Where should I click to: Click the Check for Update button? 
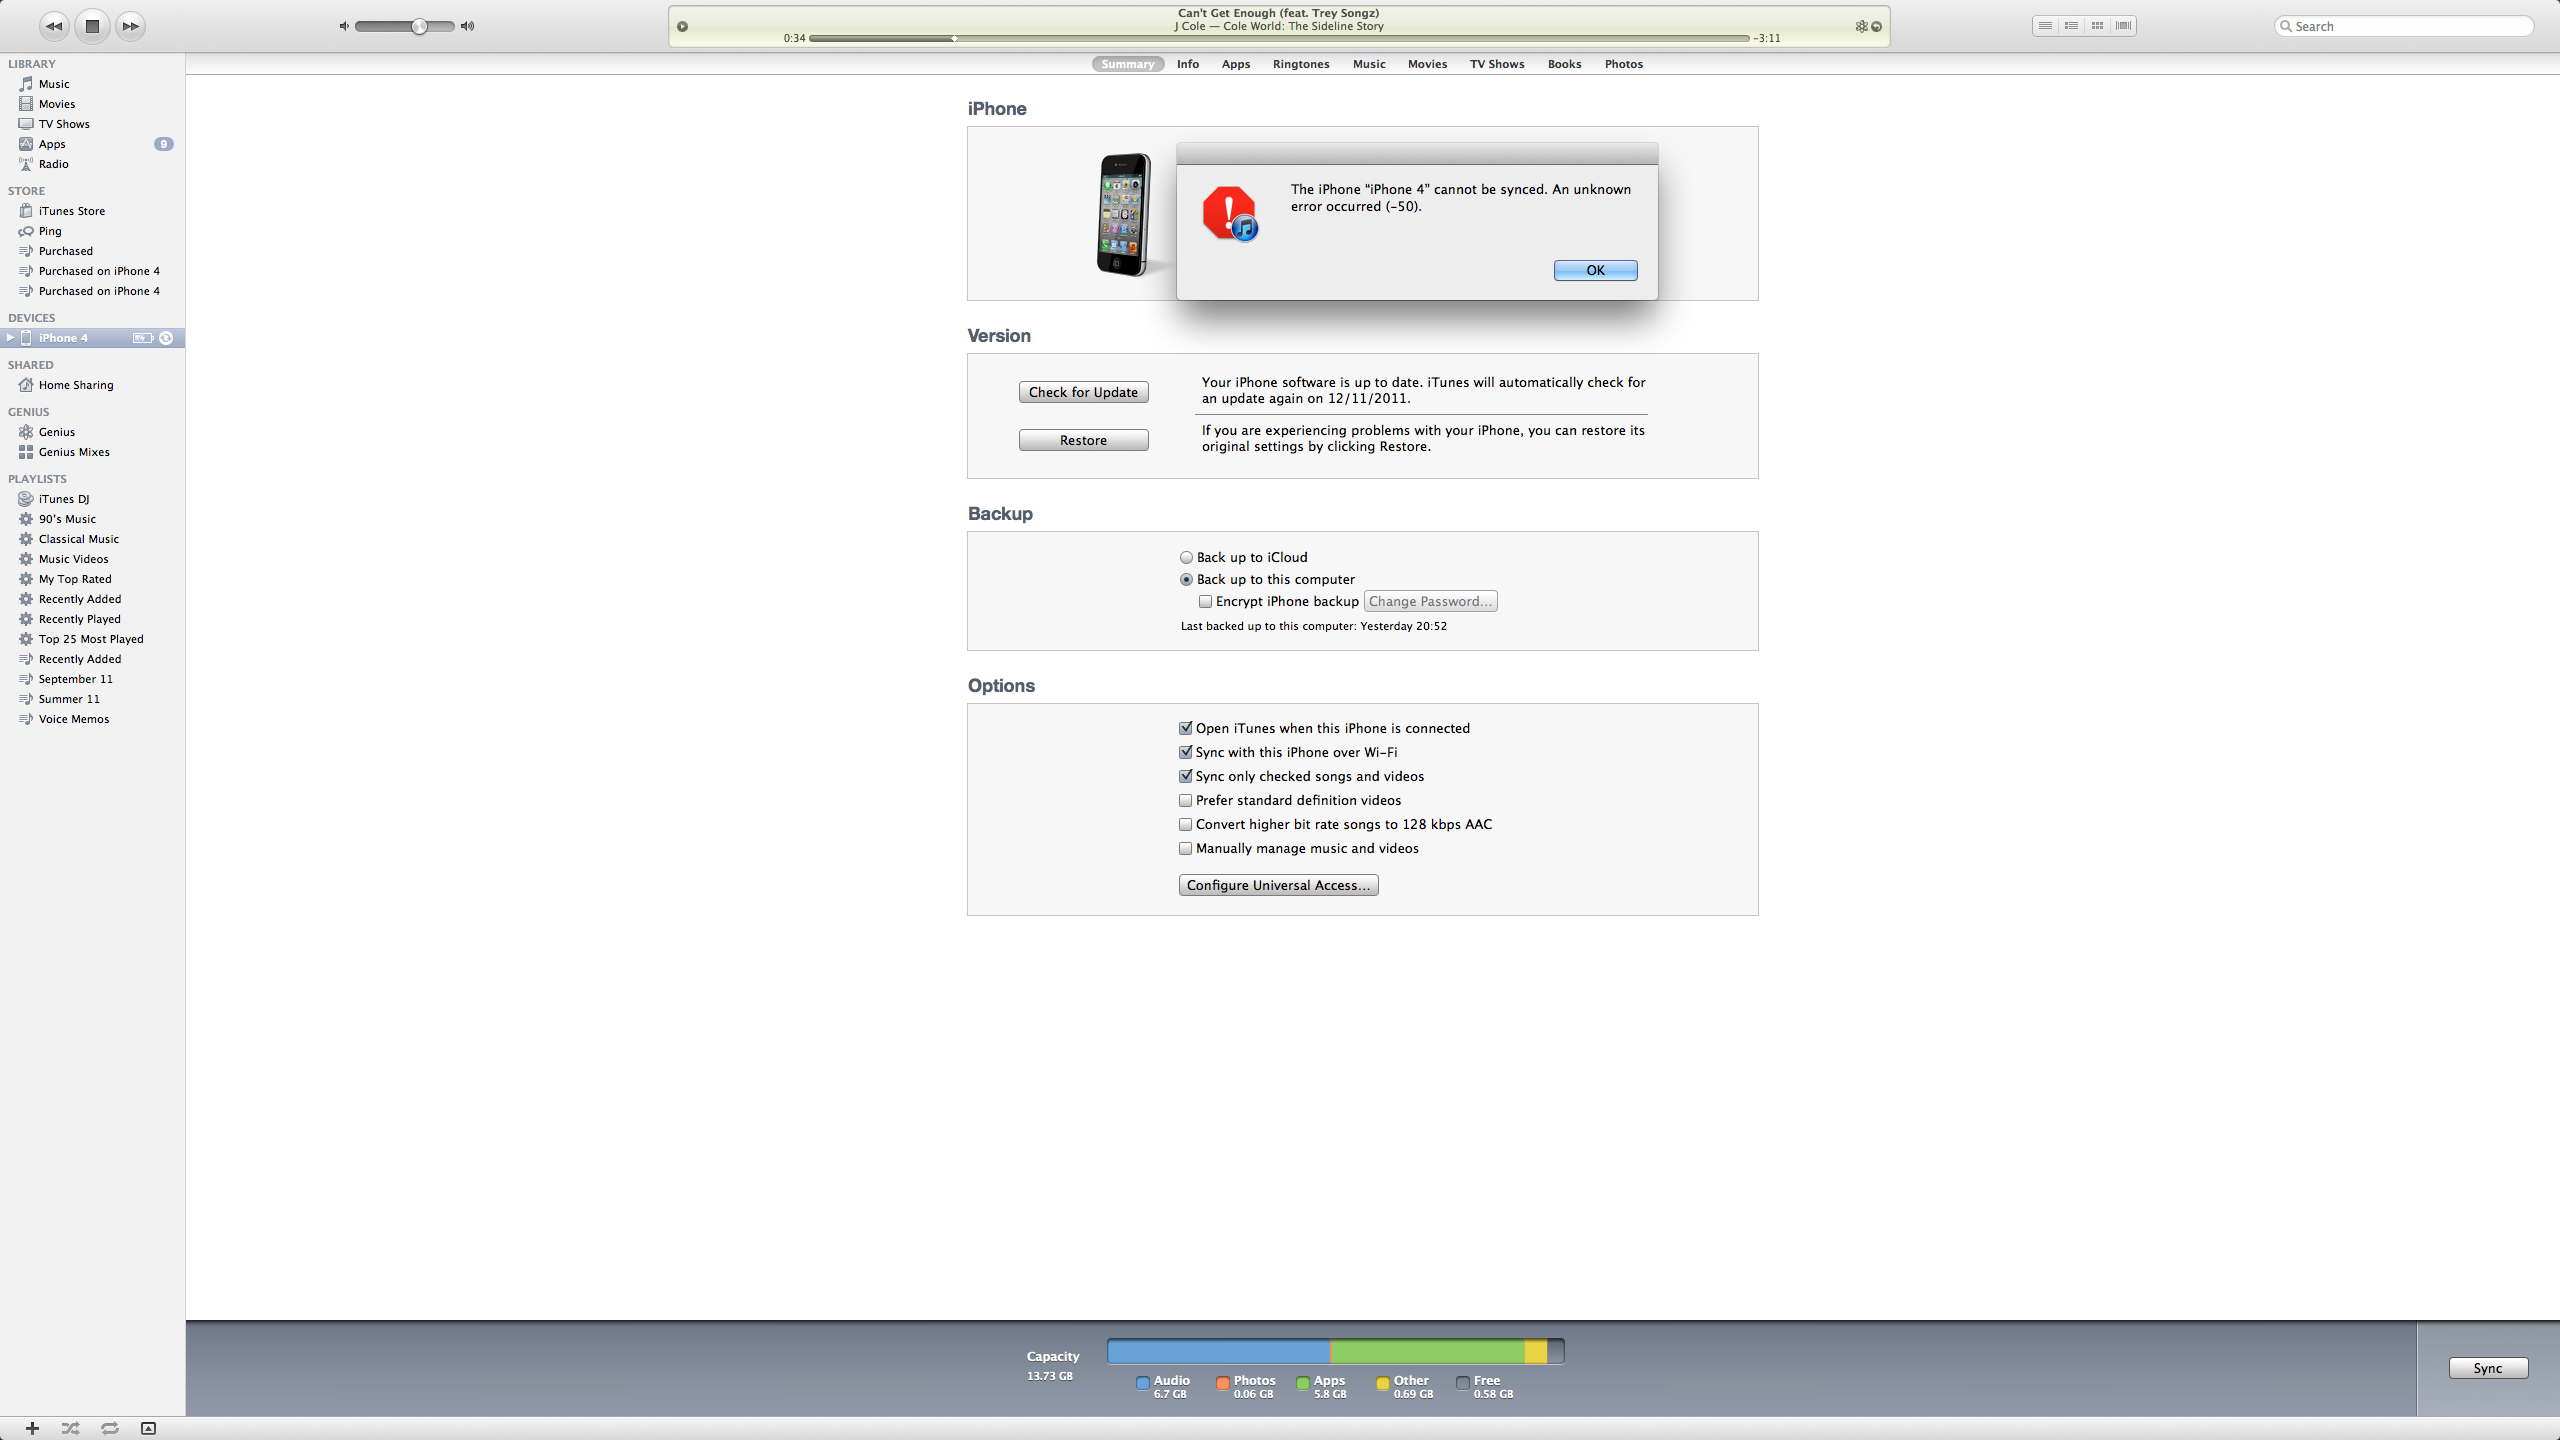(x=1083, y=392)
